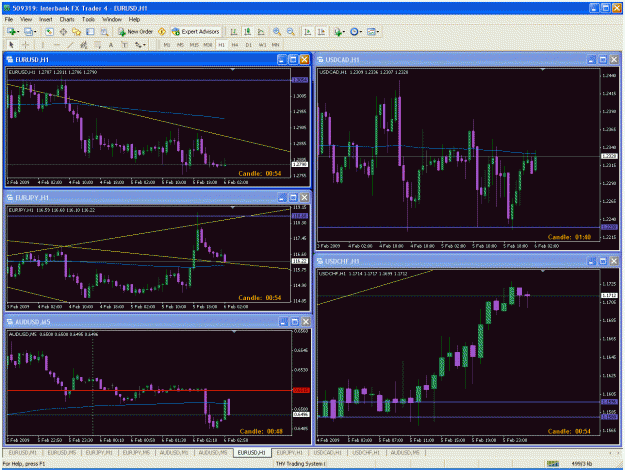The height and width of the screenshot is (470, 625).
Task: Select the Horizontal Line drawing tool
Action: point(57,45)
